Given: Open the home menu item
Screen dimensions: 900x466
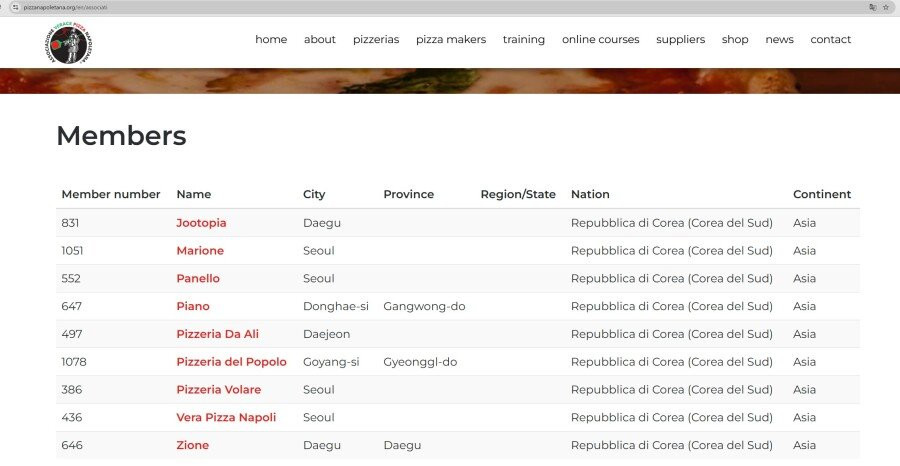Looking at the screenshot, I should [x=271, y=40].
